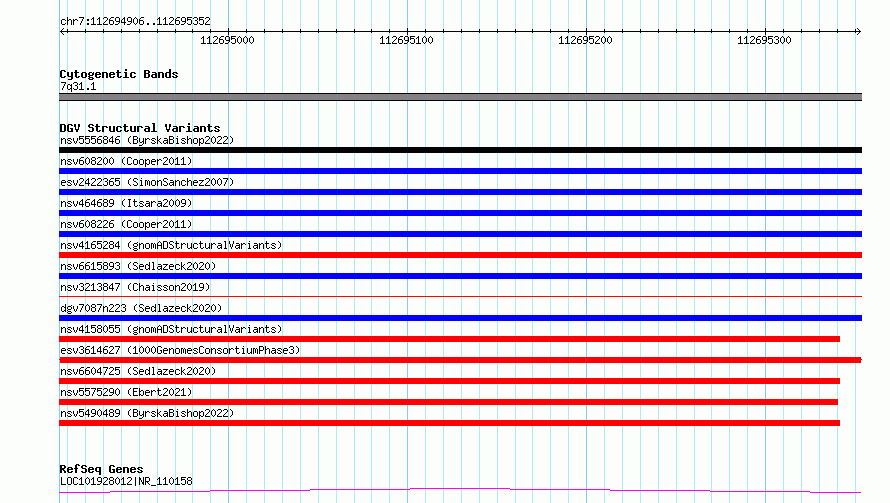Screen dimensions: 890x503
Task: Click label esv2422365 (SimonSanchez2007)
Action: 147,182
